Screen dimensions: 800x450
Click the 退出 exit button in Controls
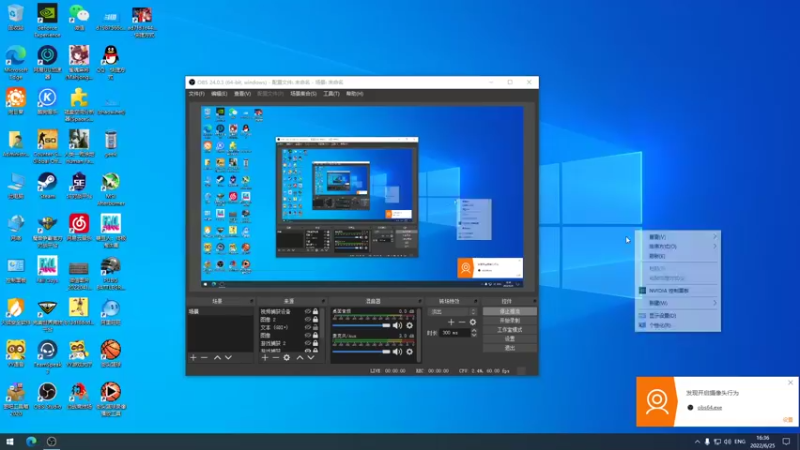click(510, 348)
